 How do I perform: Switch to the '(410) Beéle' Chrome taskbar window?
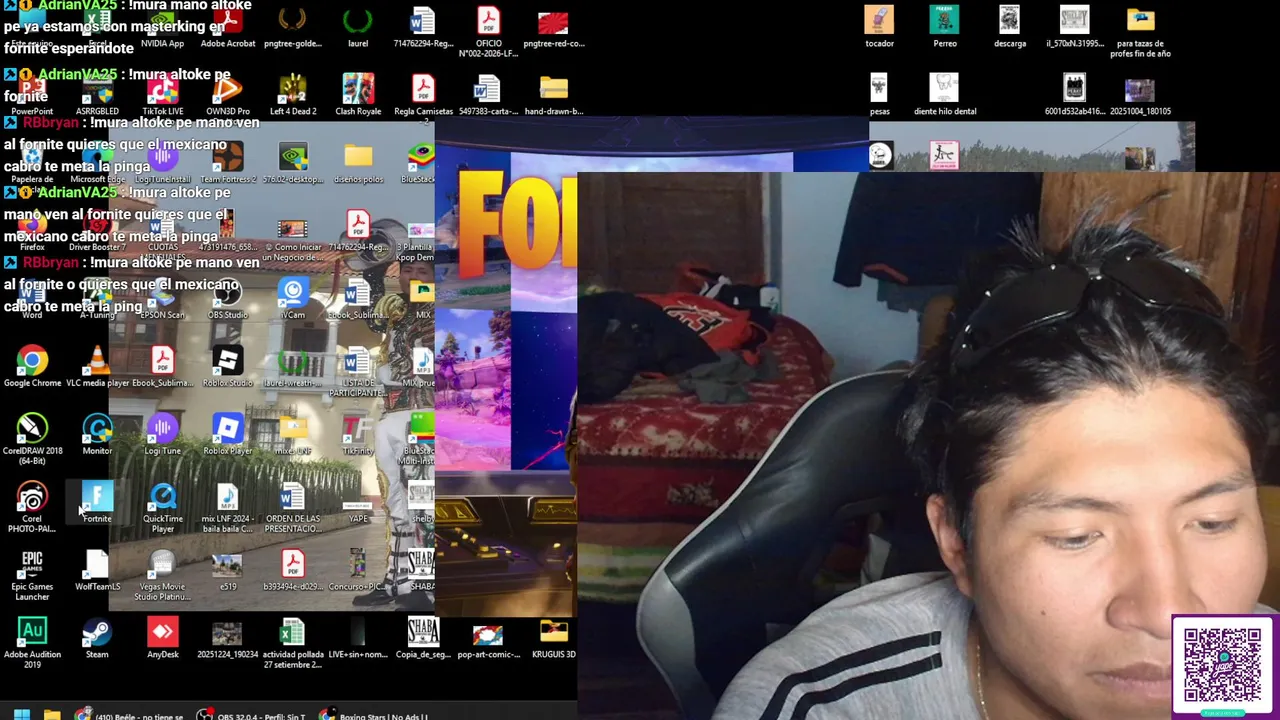[x=129, y=714]
